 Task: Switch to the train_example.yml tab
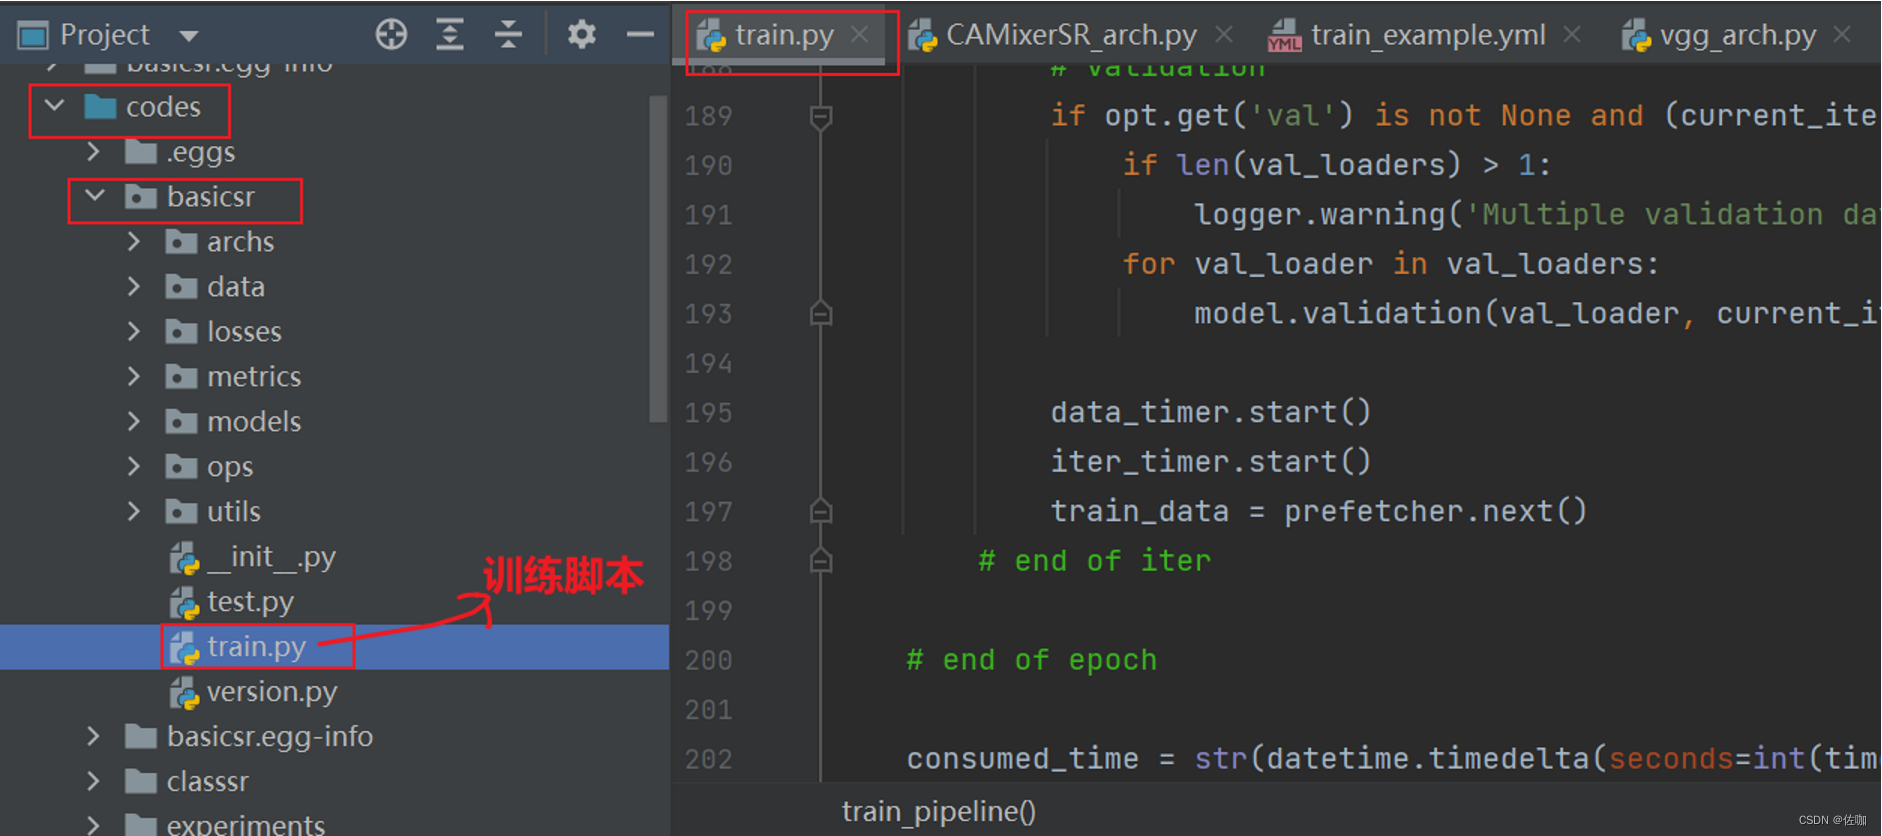(1428, 35)
